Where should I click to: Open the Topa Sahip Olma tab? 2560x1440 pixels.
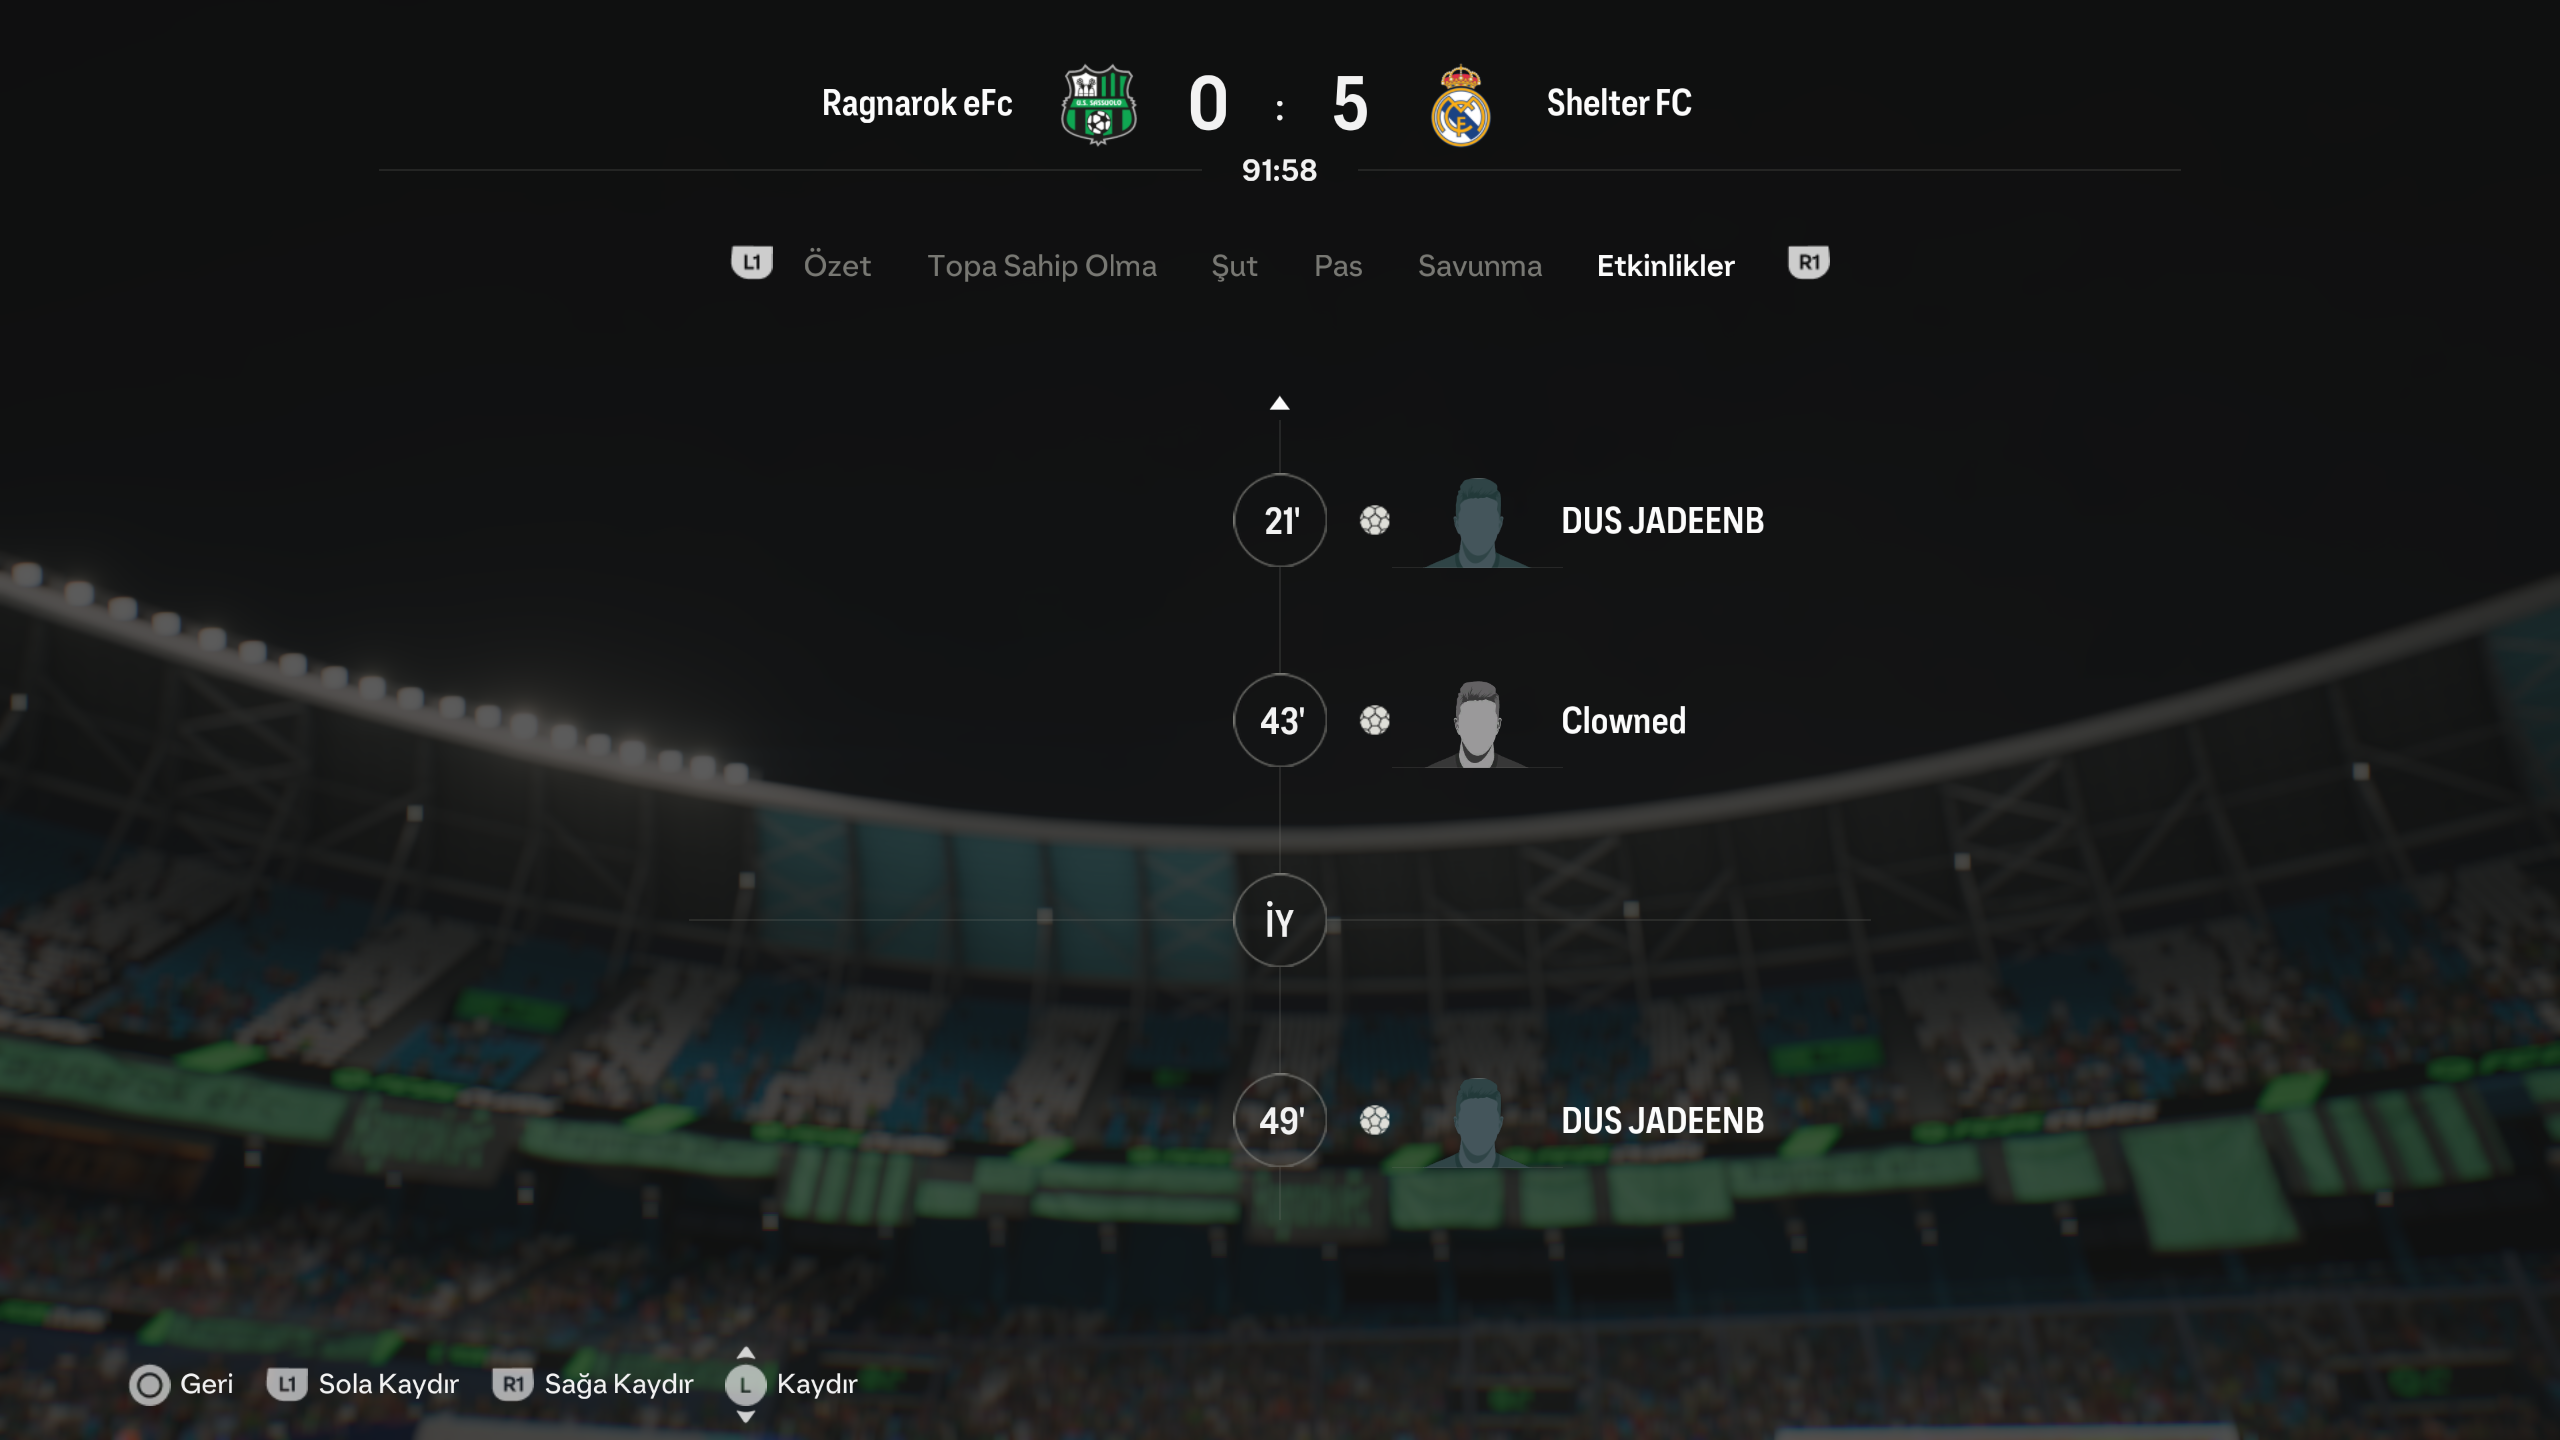1042,265
